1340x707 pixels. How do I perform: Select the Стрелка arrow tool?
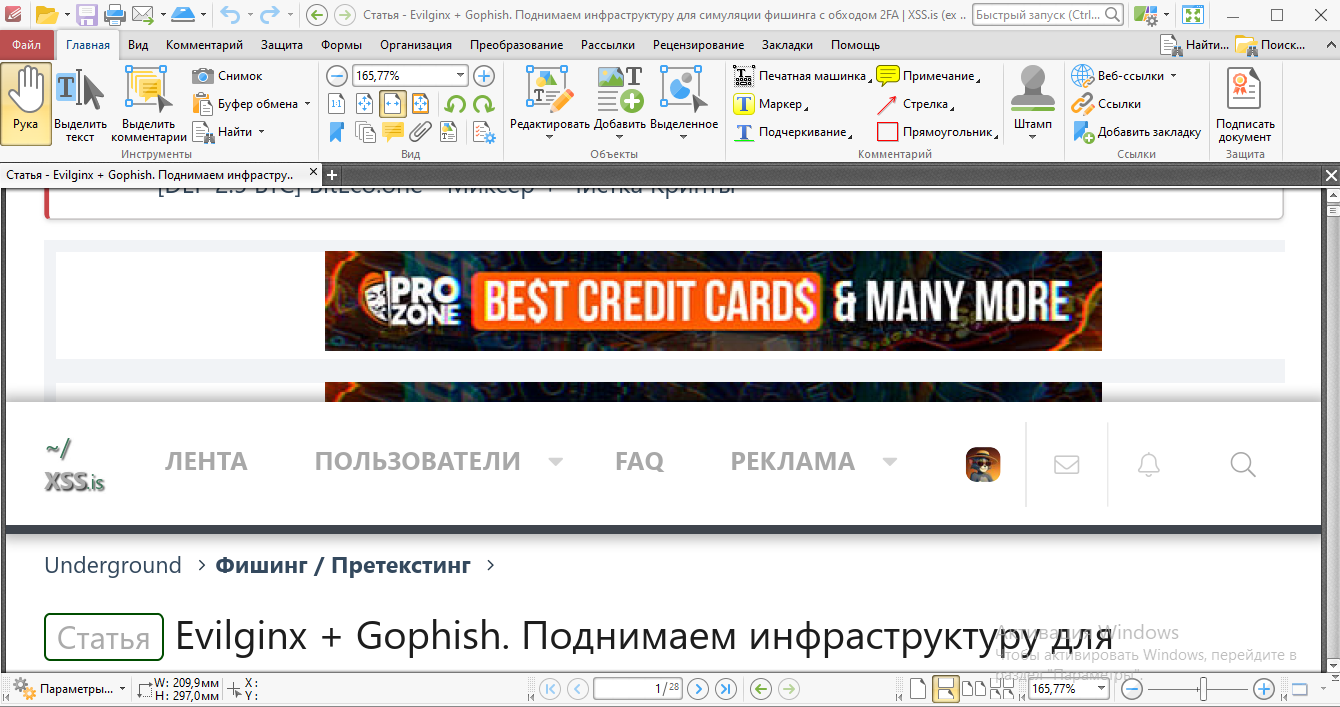click(915, 104)
